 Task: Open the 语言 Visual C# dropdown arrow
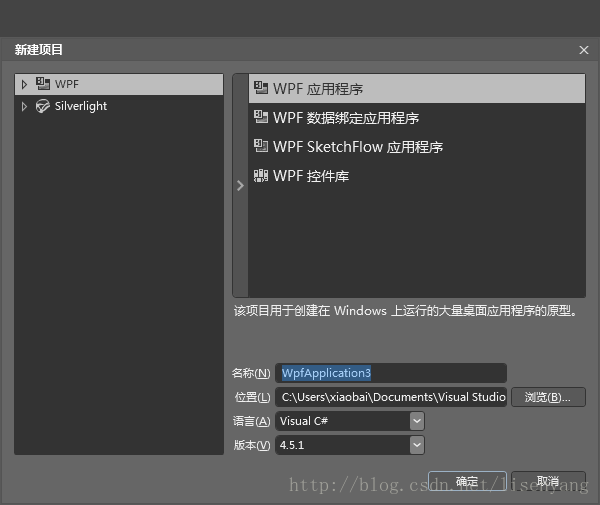[x=417, y=421]
